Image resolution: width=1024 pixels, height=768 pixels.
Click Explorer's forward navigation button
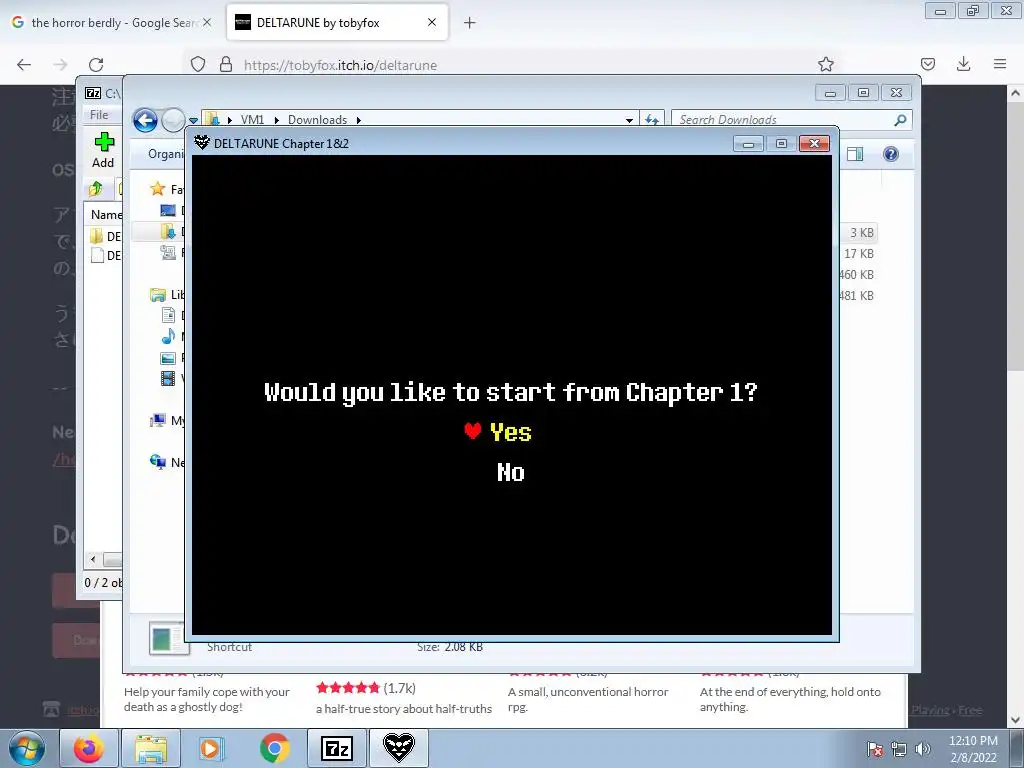pos(173,120)
